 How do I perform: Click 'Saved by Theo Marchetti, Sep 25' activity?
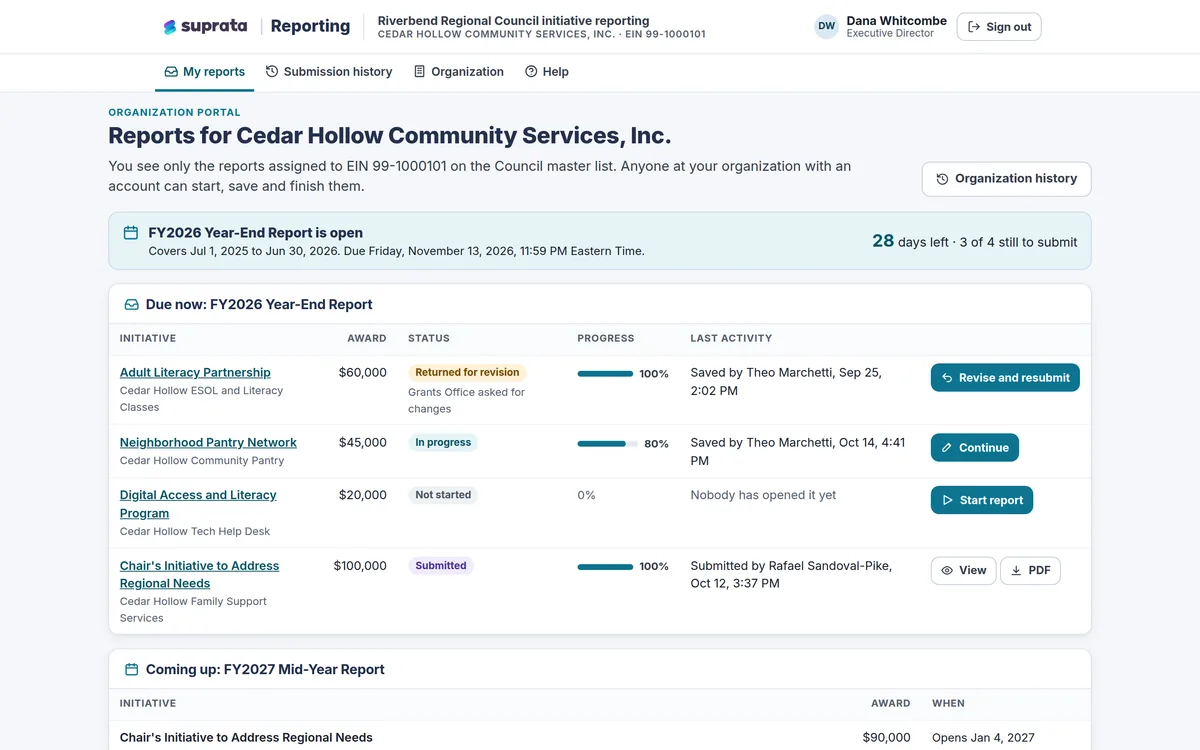[x=786, y=381]
